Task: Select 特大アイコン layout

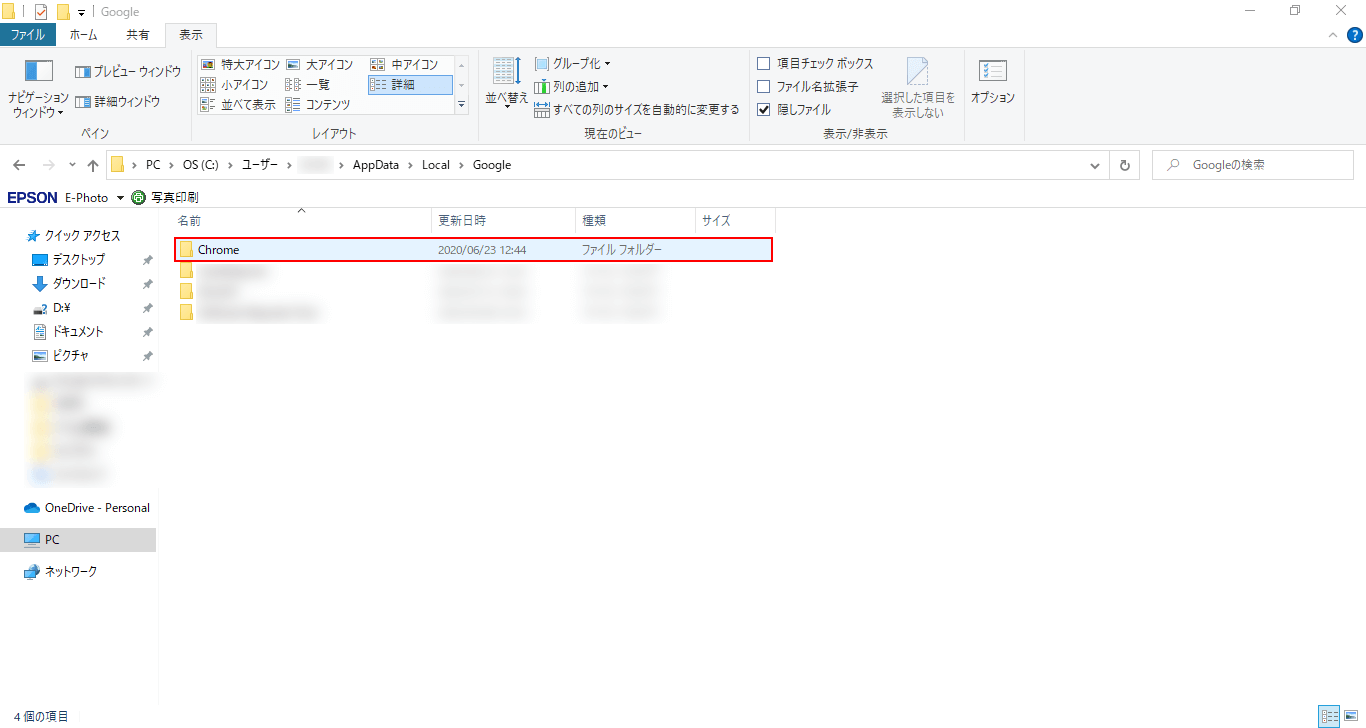Action: (x=240, y=65)
